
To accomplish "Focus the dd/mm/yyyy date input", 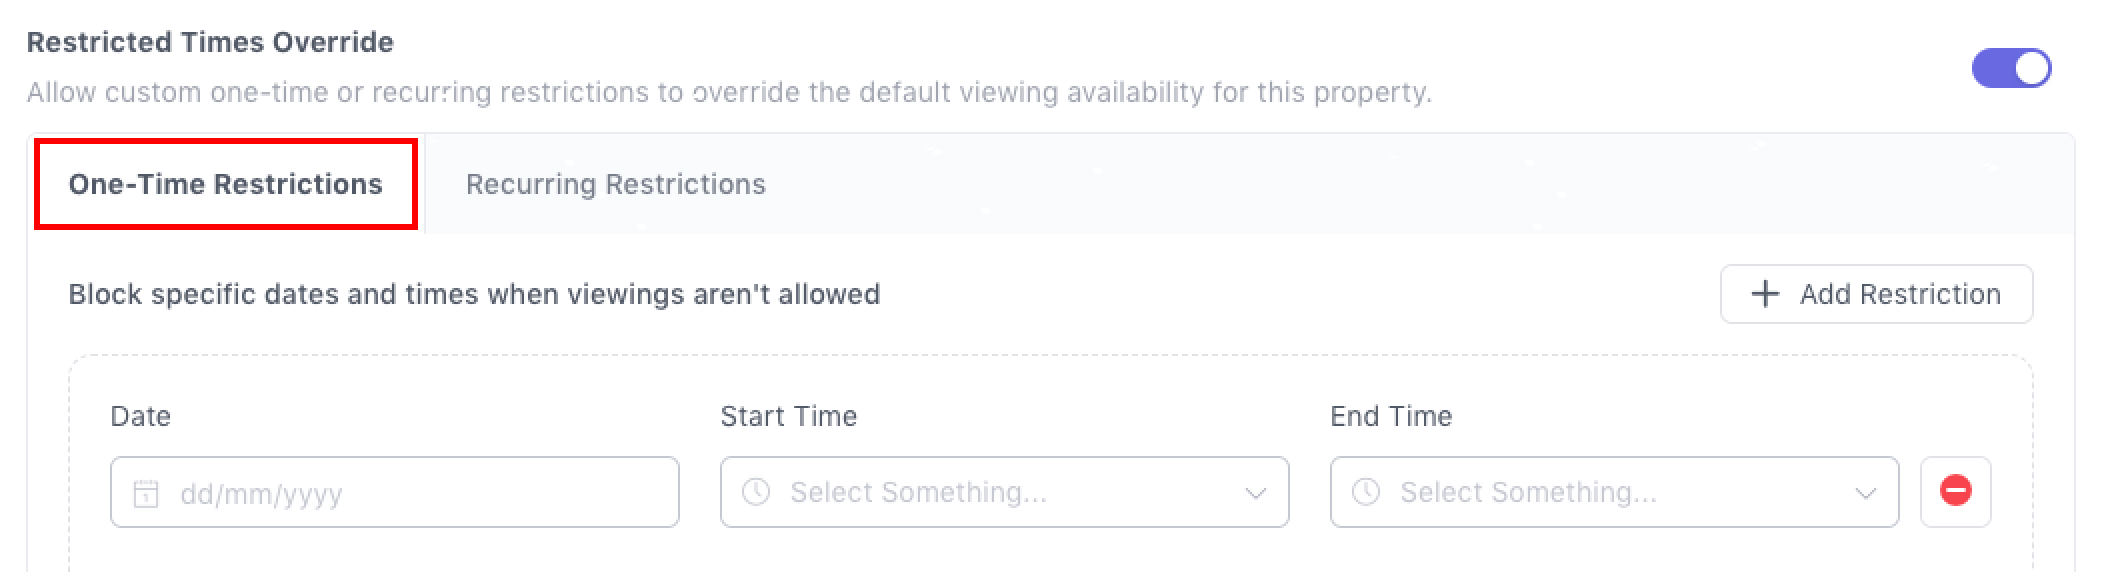I will pos(420,493).
